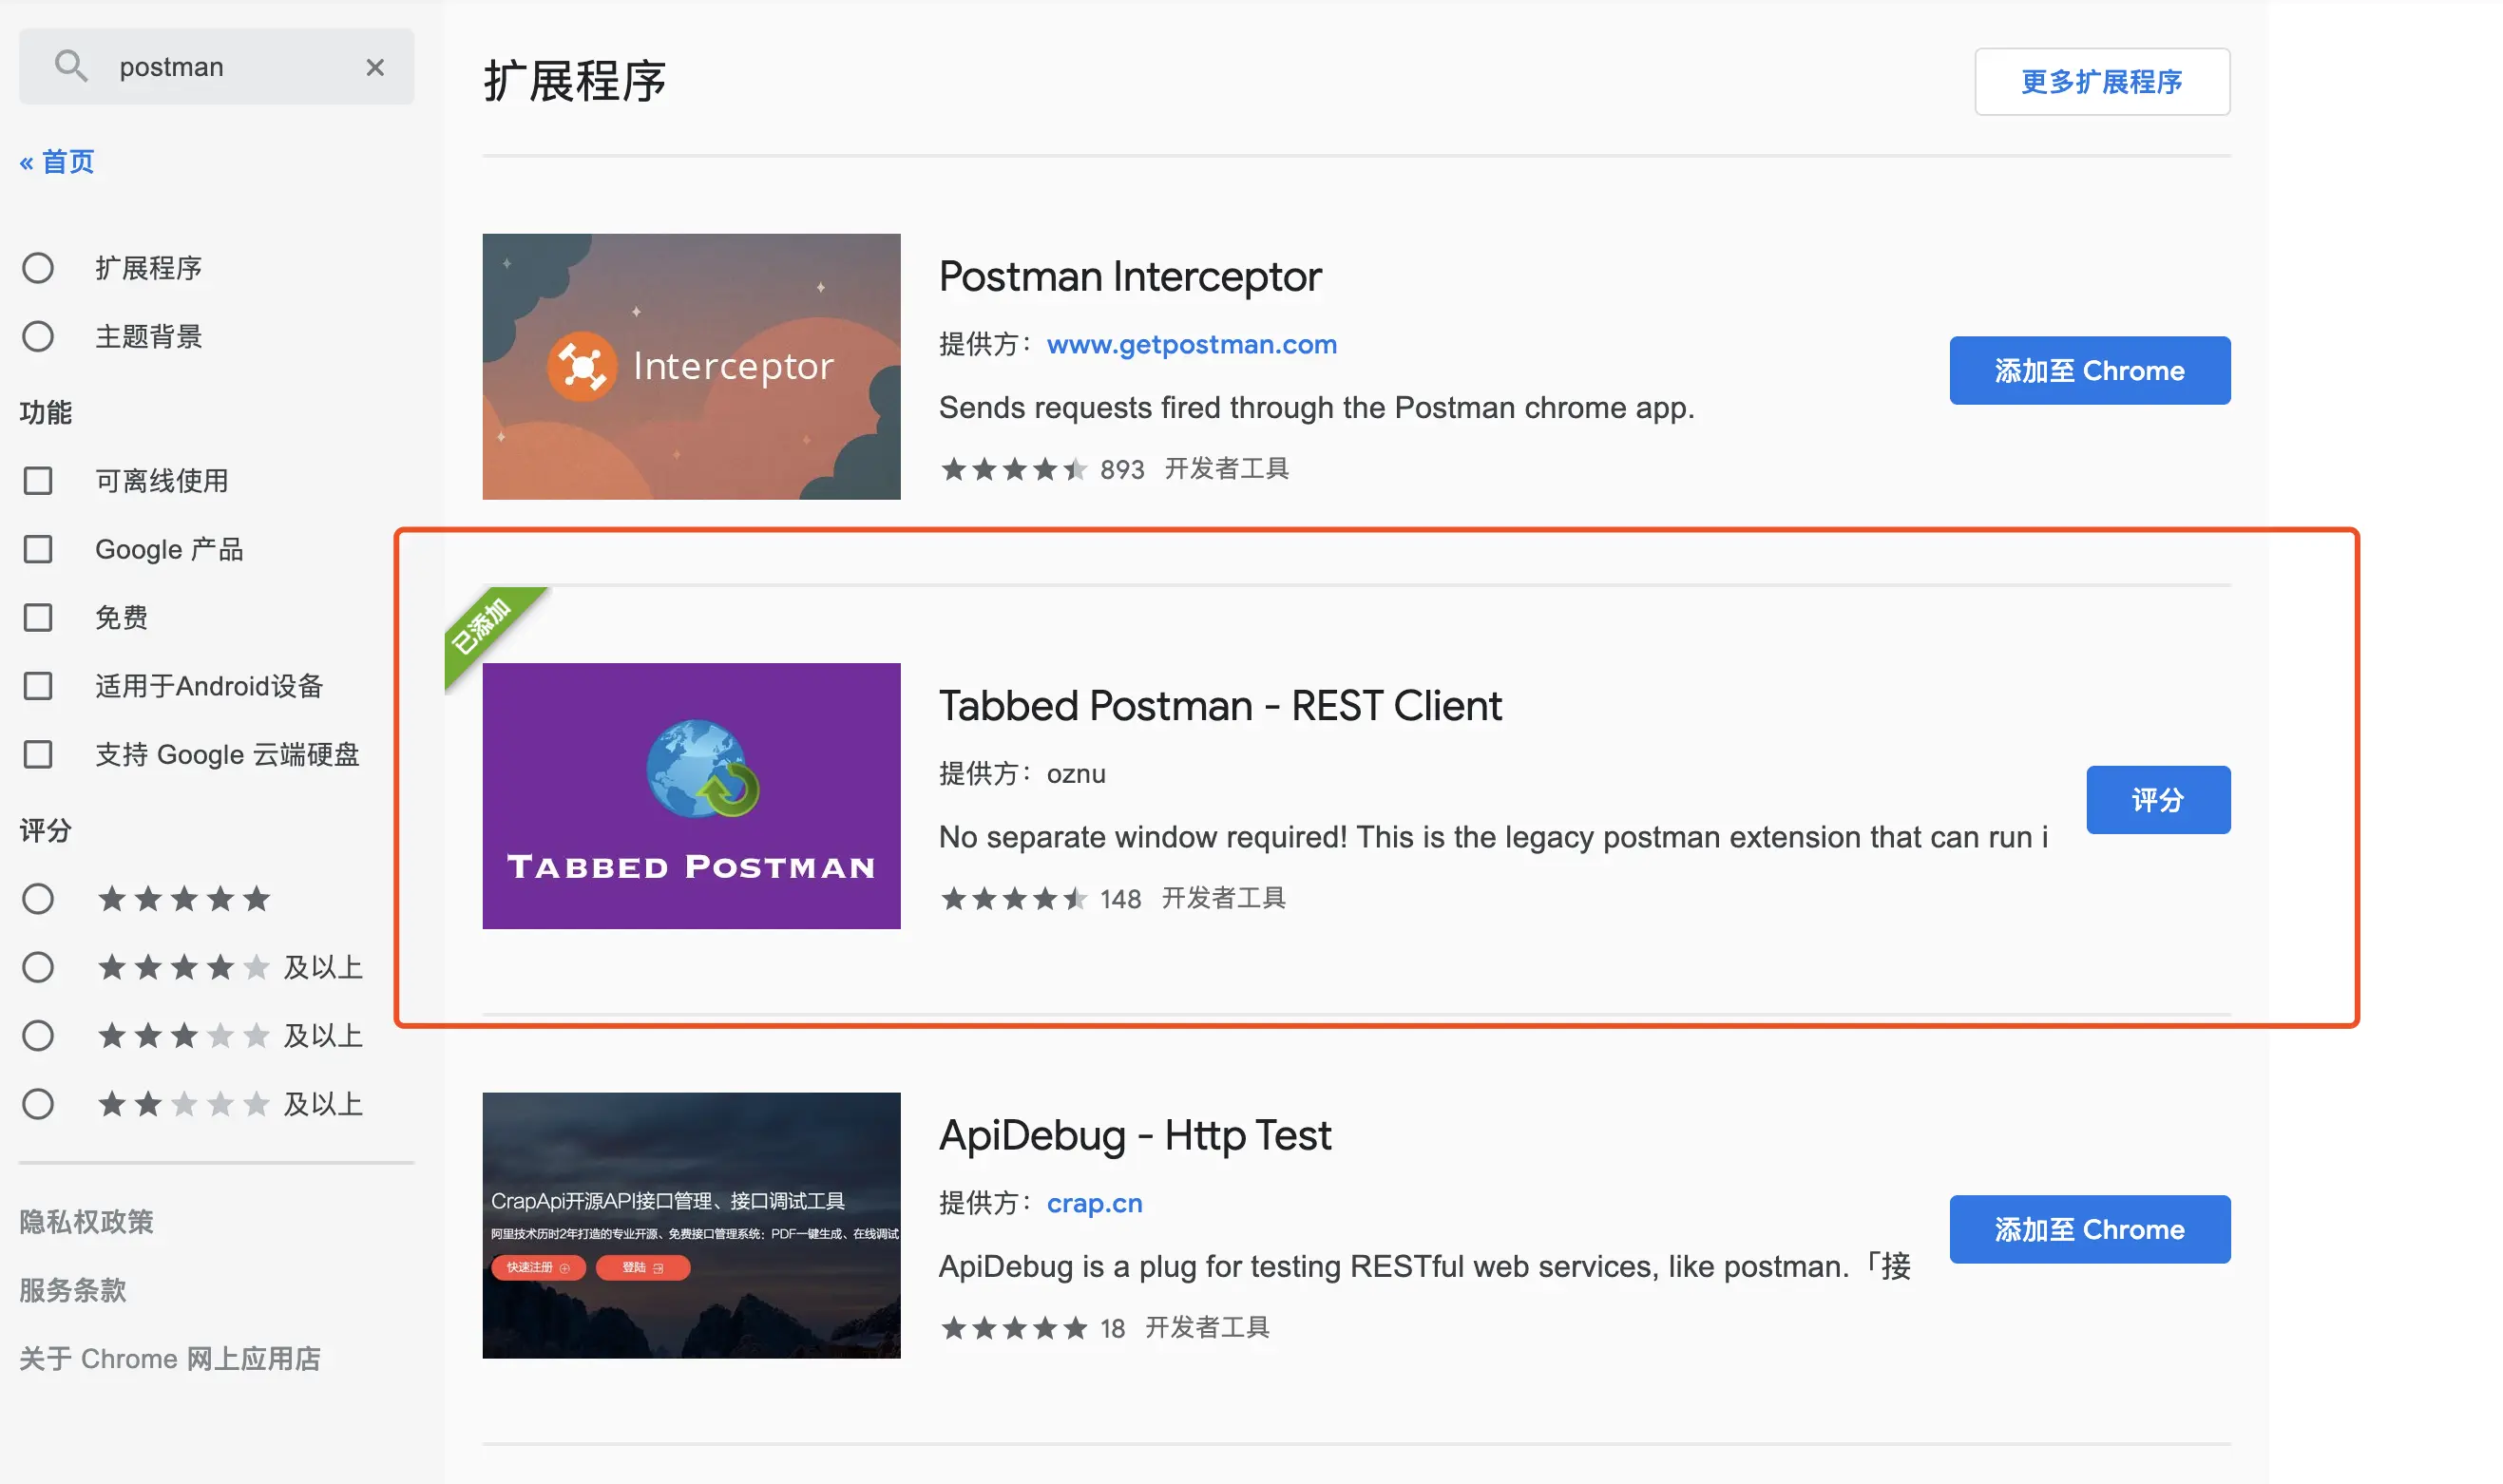Click Tabbed Postman star rating

coord(1013,898)
